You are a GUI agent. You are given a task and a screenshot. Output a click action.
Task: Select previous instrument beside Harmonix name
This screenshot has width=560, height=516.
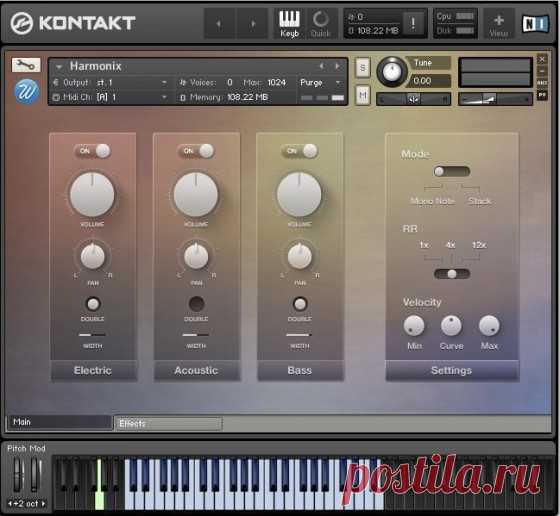tap(322, 66)
